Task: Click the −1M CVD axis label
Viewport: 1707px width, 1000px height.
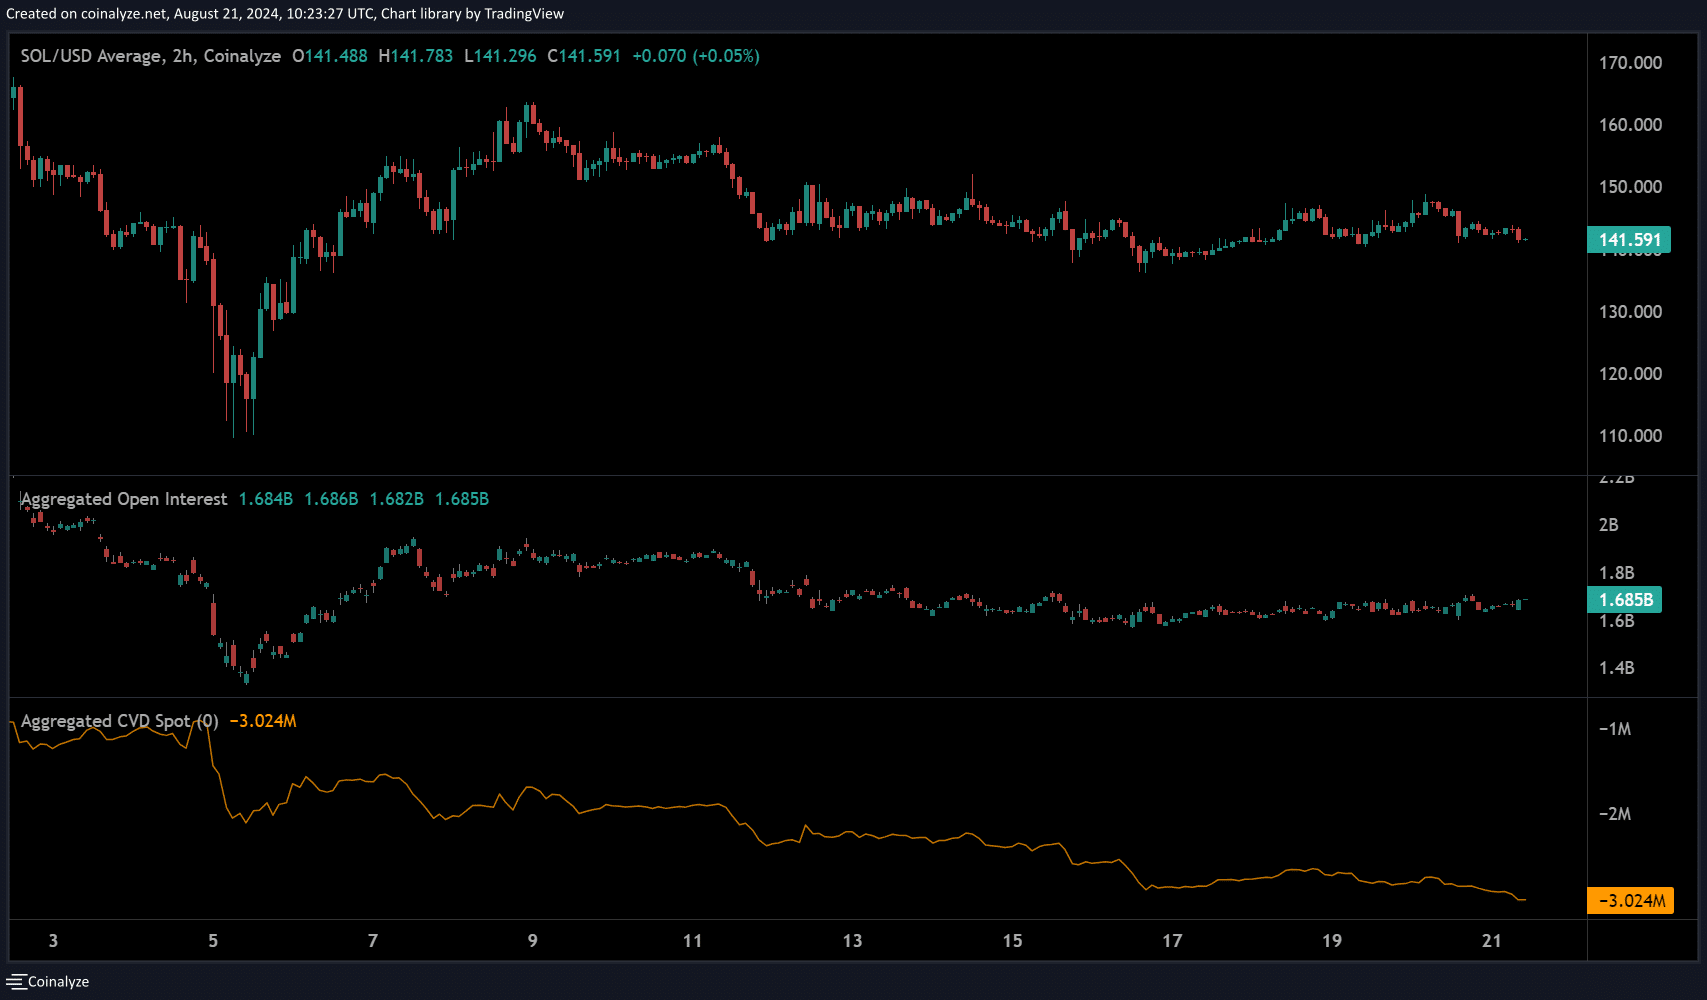Action: coord(1615,729)
